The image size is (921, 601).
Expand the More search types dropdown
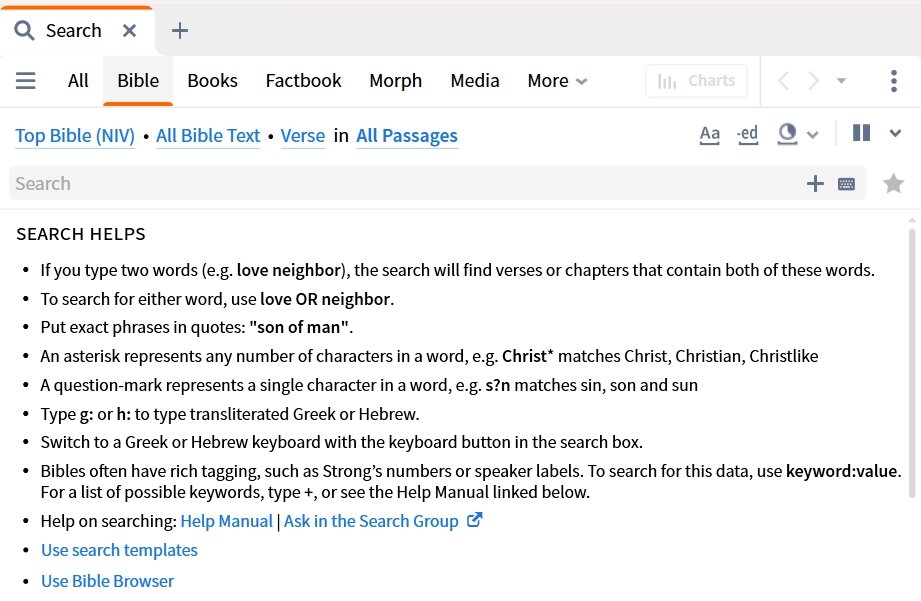(x=557, y=80)
